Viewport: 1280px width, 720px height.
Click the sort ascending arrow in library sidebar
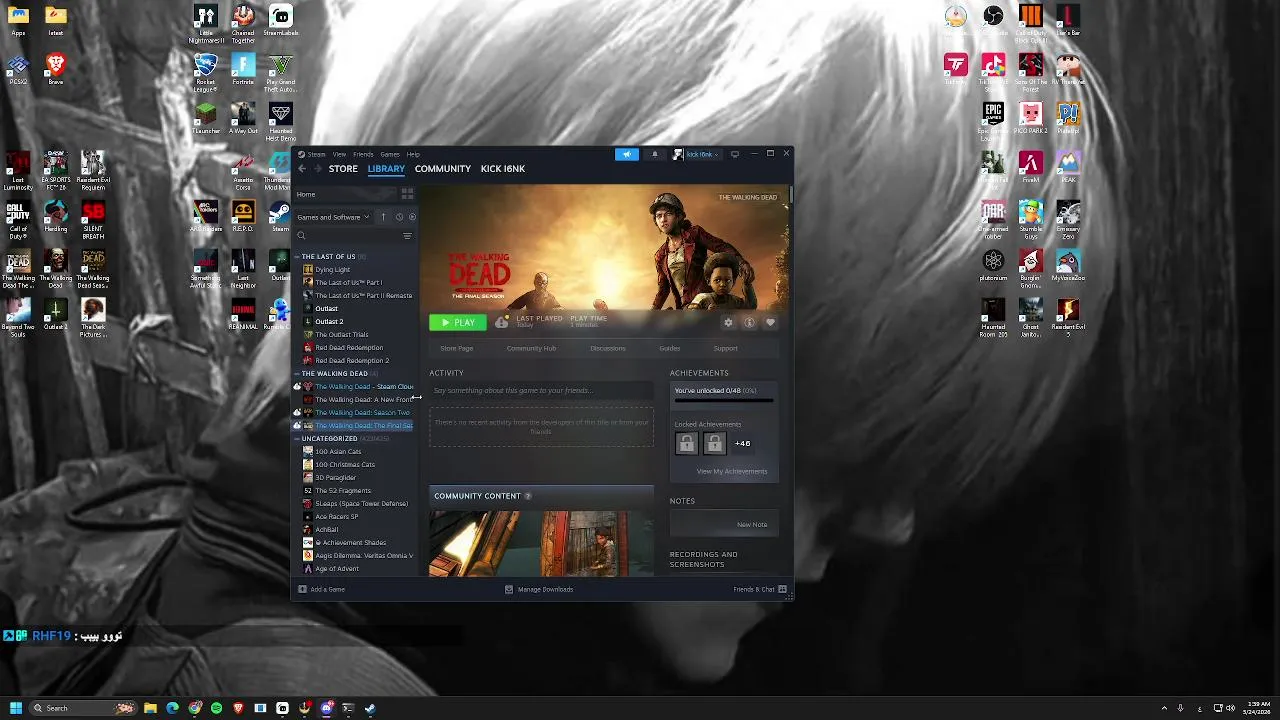pos(383,217)
